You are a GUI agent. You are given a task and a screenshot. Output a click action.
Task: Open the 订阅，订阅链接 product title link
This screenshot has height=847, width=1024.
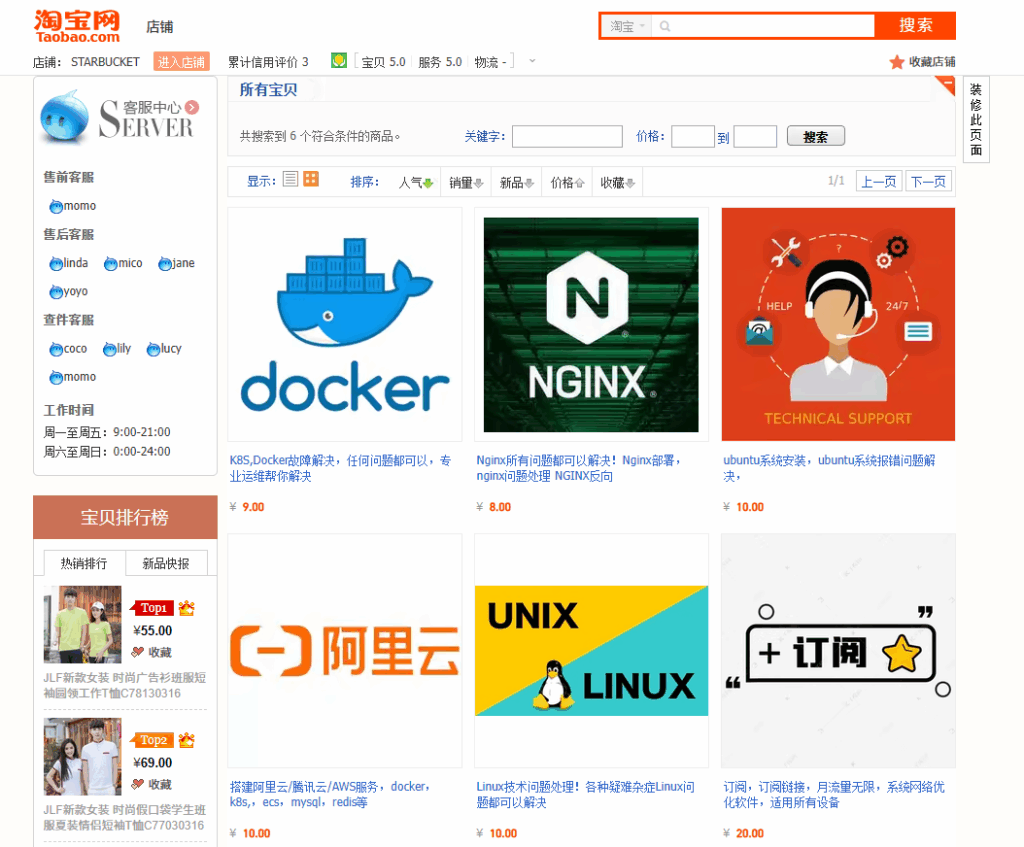point(834,794)
